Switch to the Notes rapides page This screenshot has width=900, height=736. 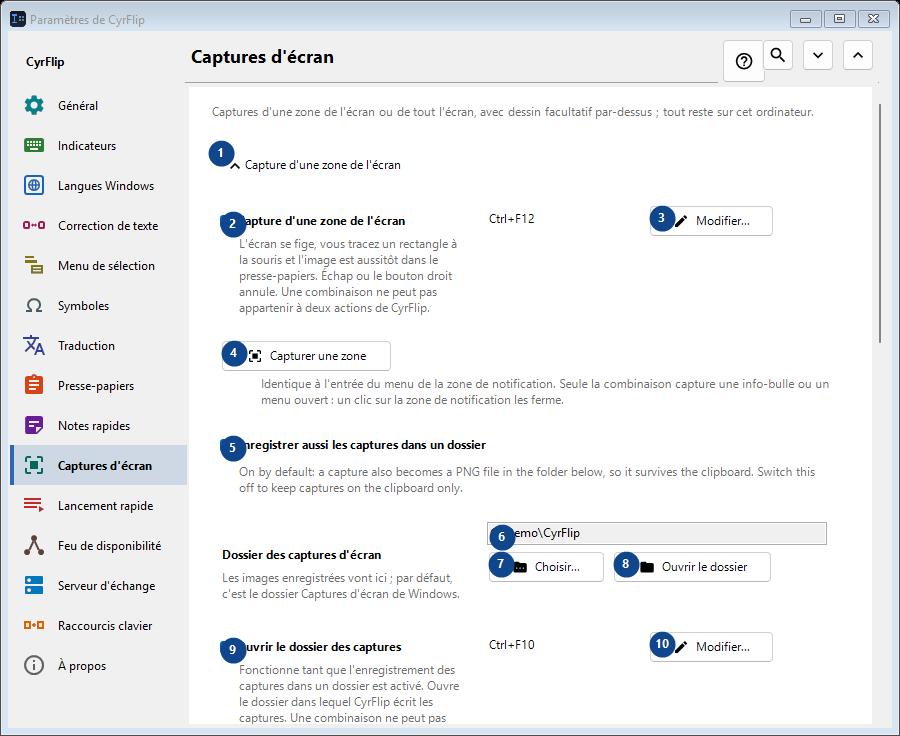[x=99, y=425]
